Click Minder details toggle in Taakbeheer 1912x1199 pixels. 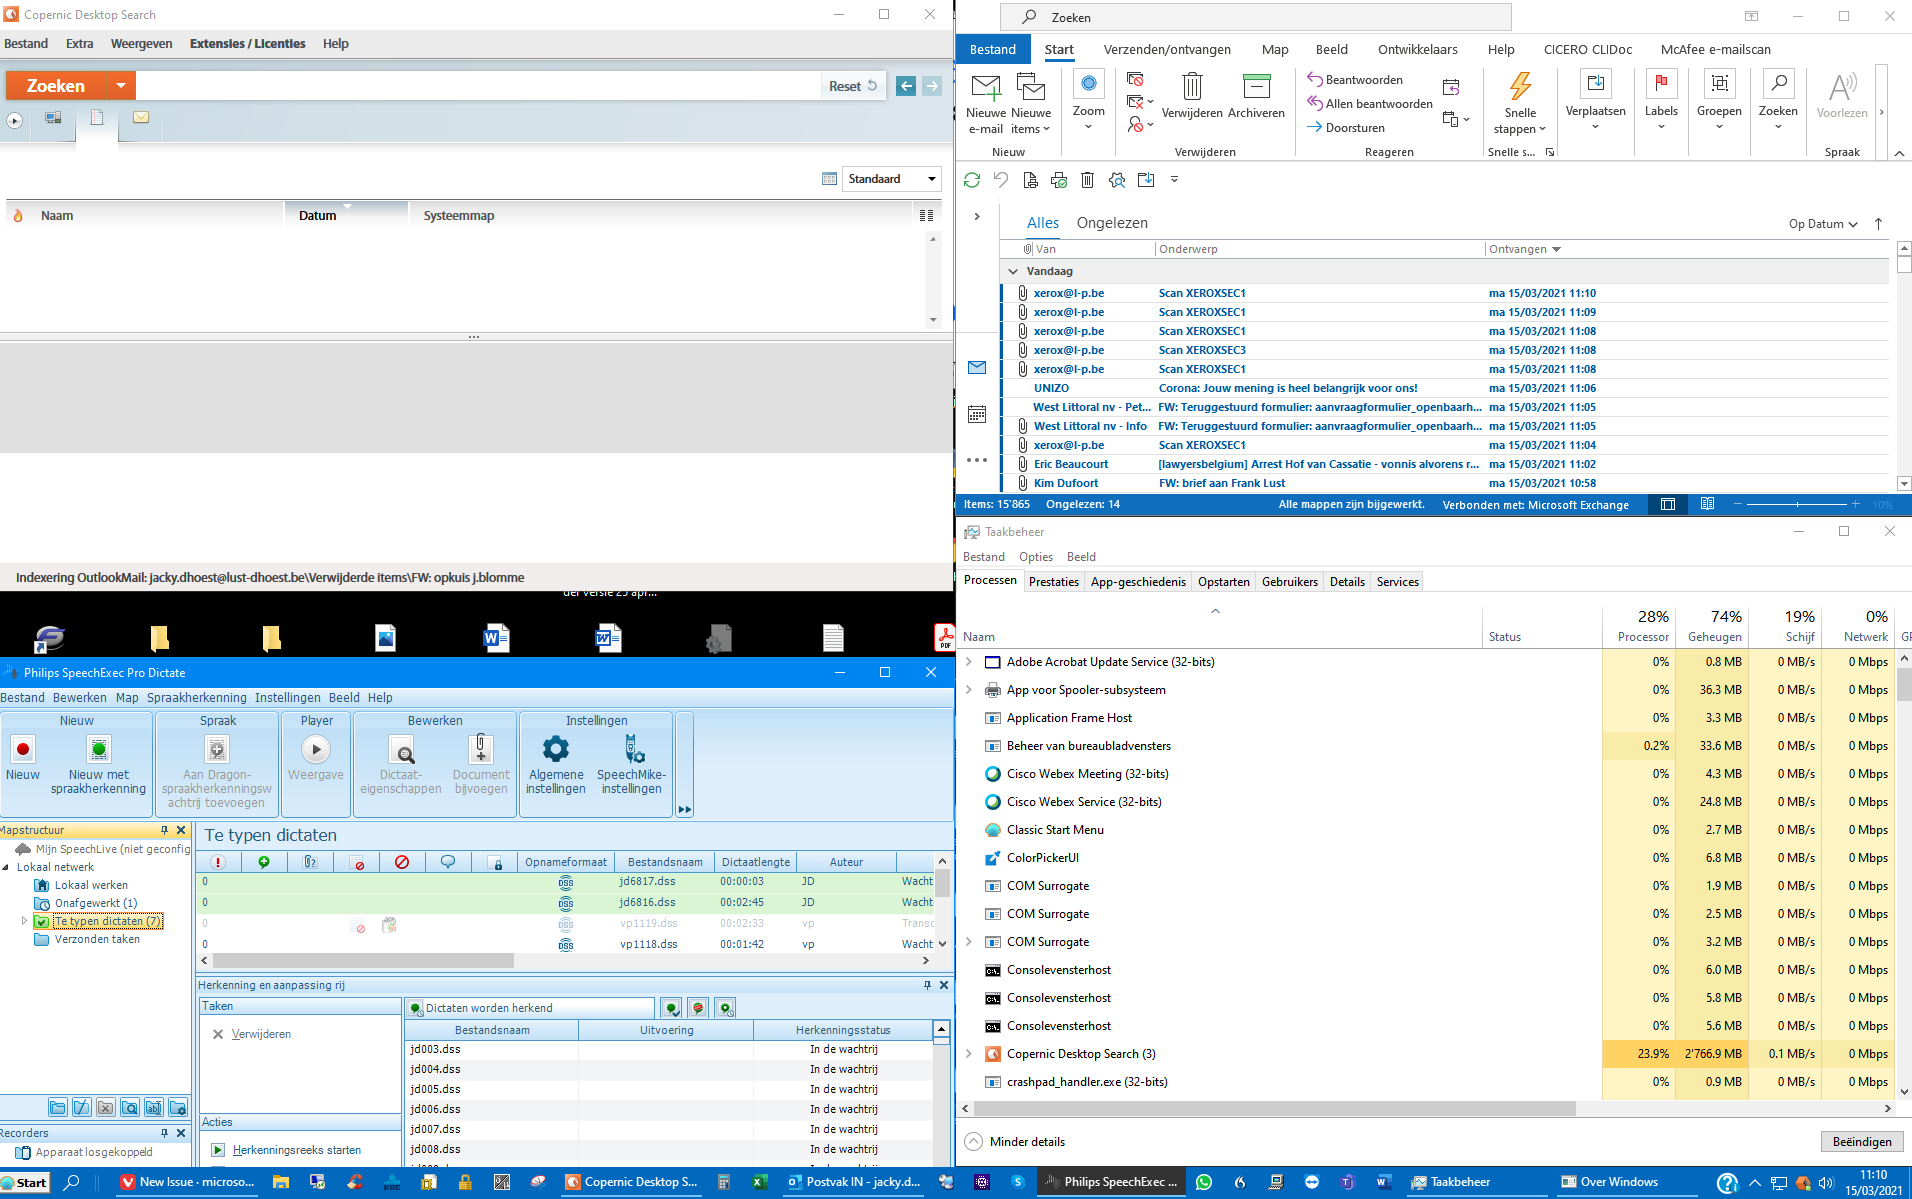tap(1016, 1142)
